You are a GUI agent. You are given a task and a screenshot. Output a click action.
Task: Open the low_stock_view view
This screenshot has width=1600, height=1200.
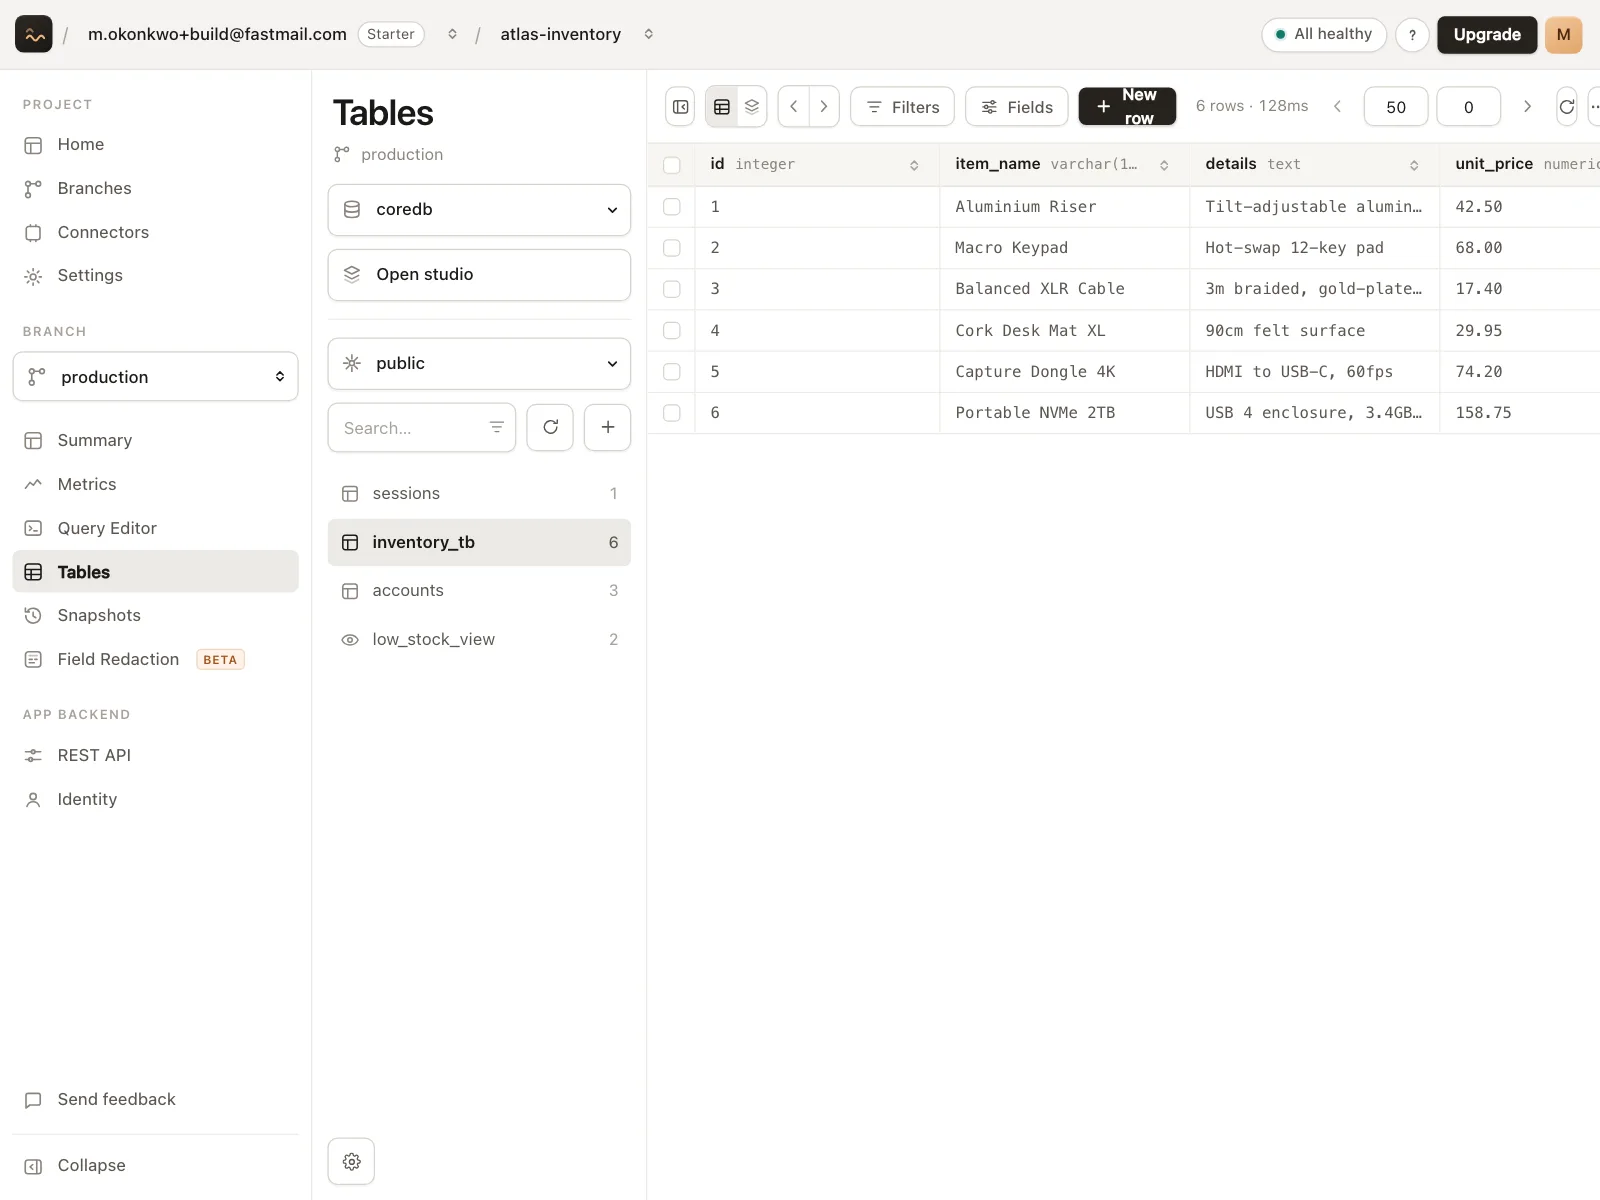coord(479,639)
